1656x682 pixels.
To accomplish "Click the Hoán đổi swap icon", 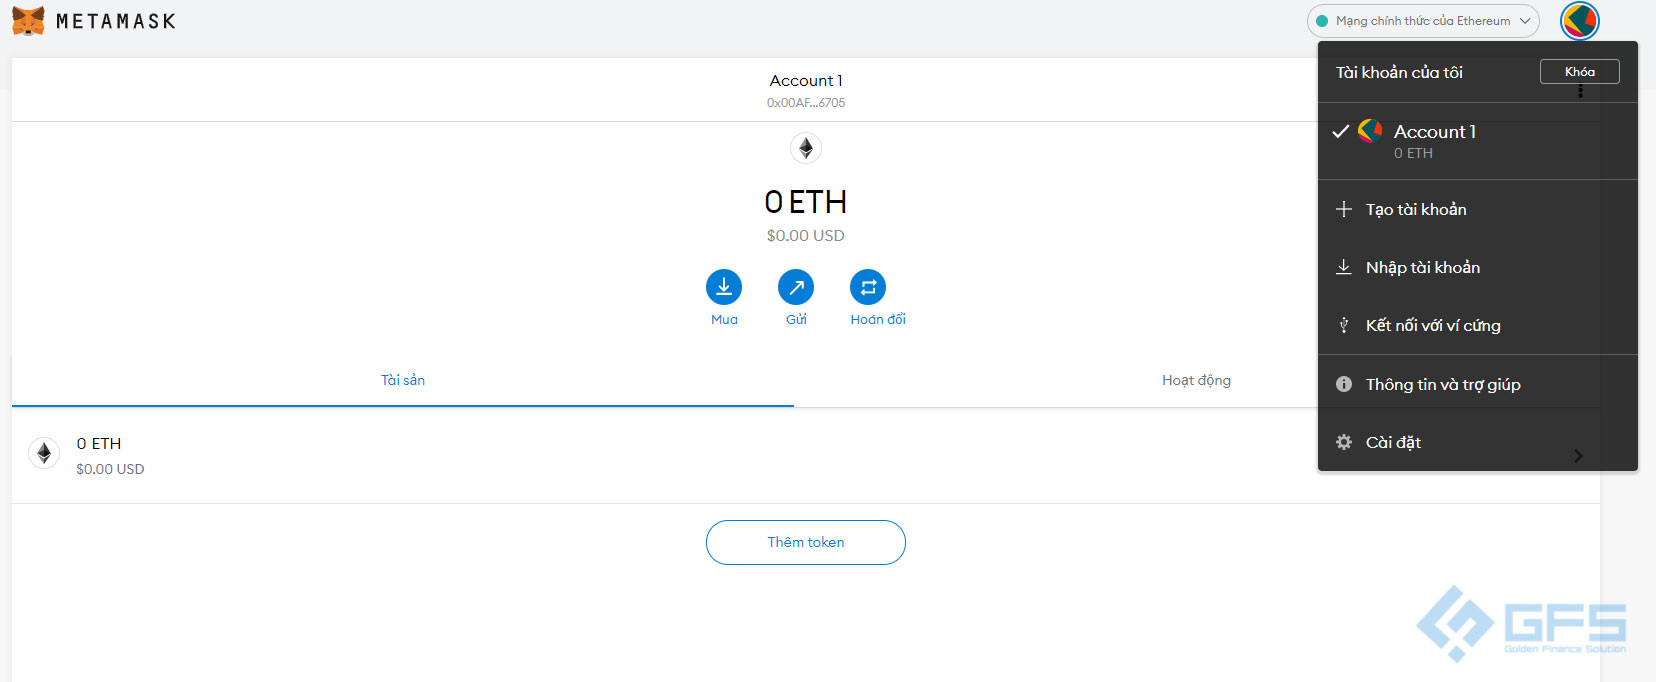I will coord(868,287).
